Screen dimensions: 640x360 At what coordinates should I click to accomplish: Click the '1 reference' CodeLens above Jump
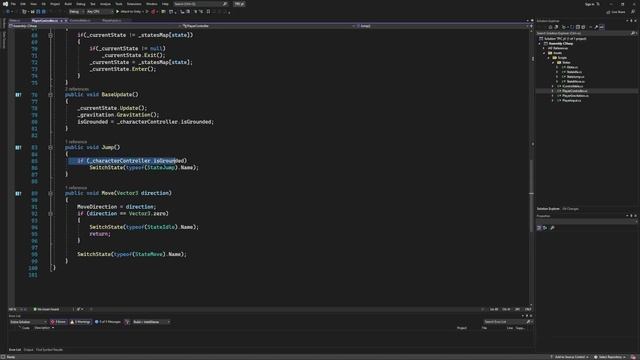coord(76,142)
